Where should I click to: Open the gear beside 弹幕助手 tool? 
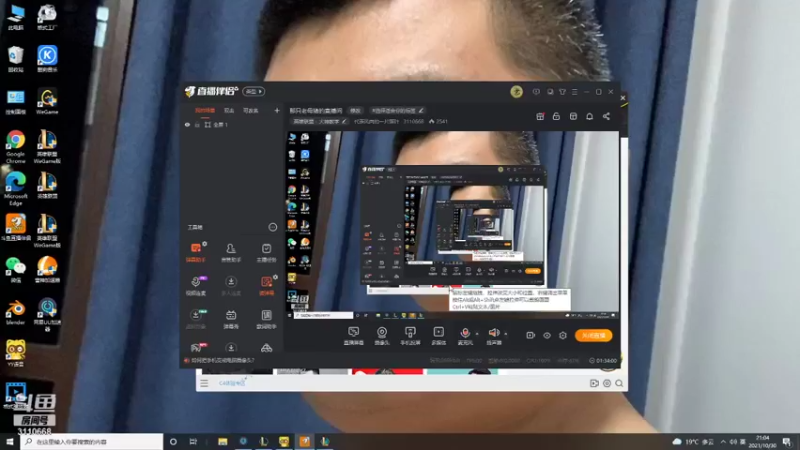205,244
